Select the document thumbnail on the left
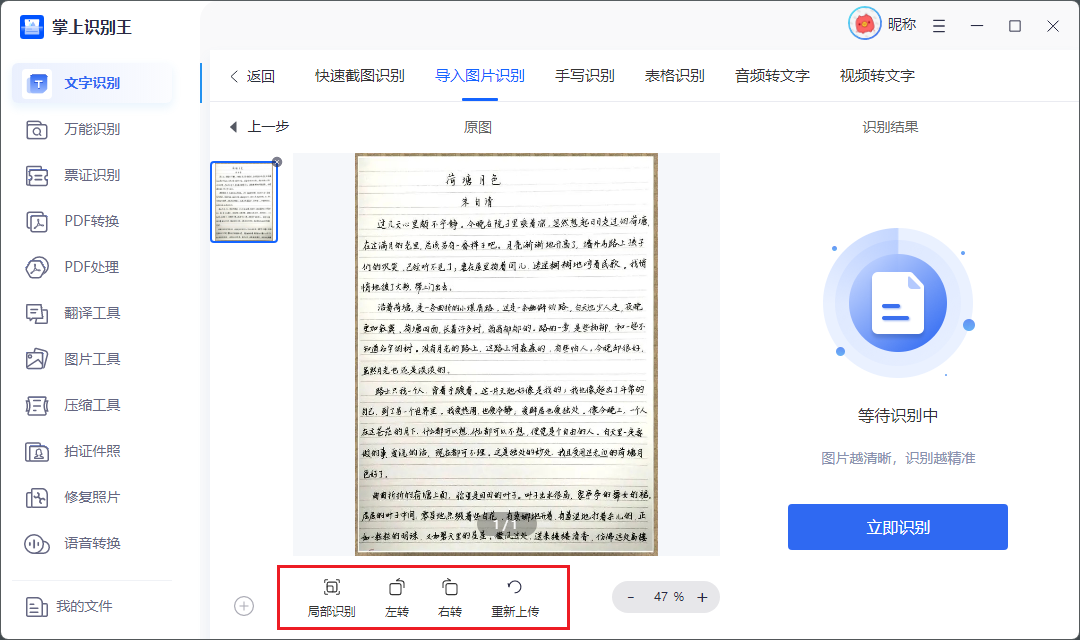1080x640 pixels. coord(243,202)
